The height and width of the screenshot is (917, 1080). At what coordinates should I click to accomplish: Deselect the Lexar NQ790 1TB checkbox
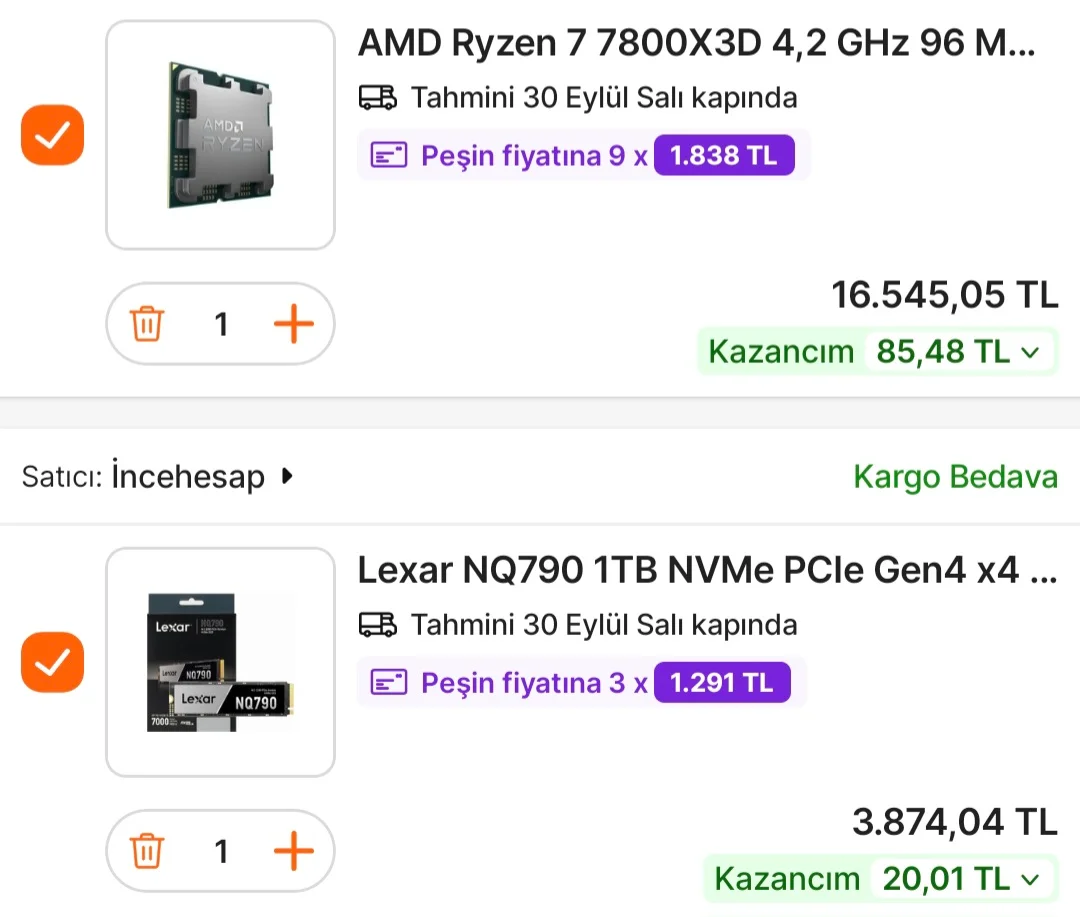[52, 662]
